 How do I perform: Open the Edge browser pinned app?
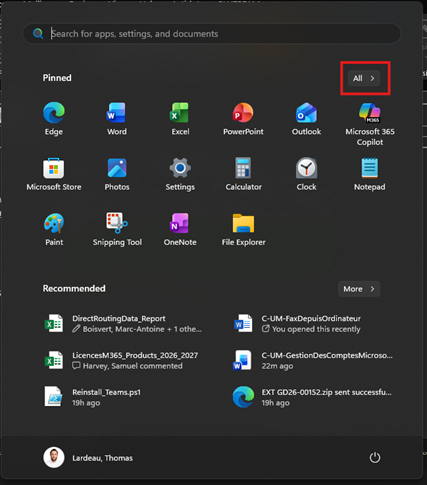[54, 119]
